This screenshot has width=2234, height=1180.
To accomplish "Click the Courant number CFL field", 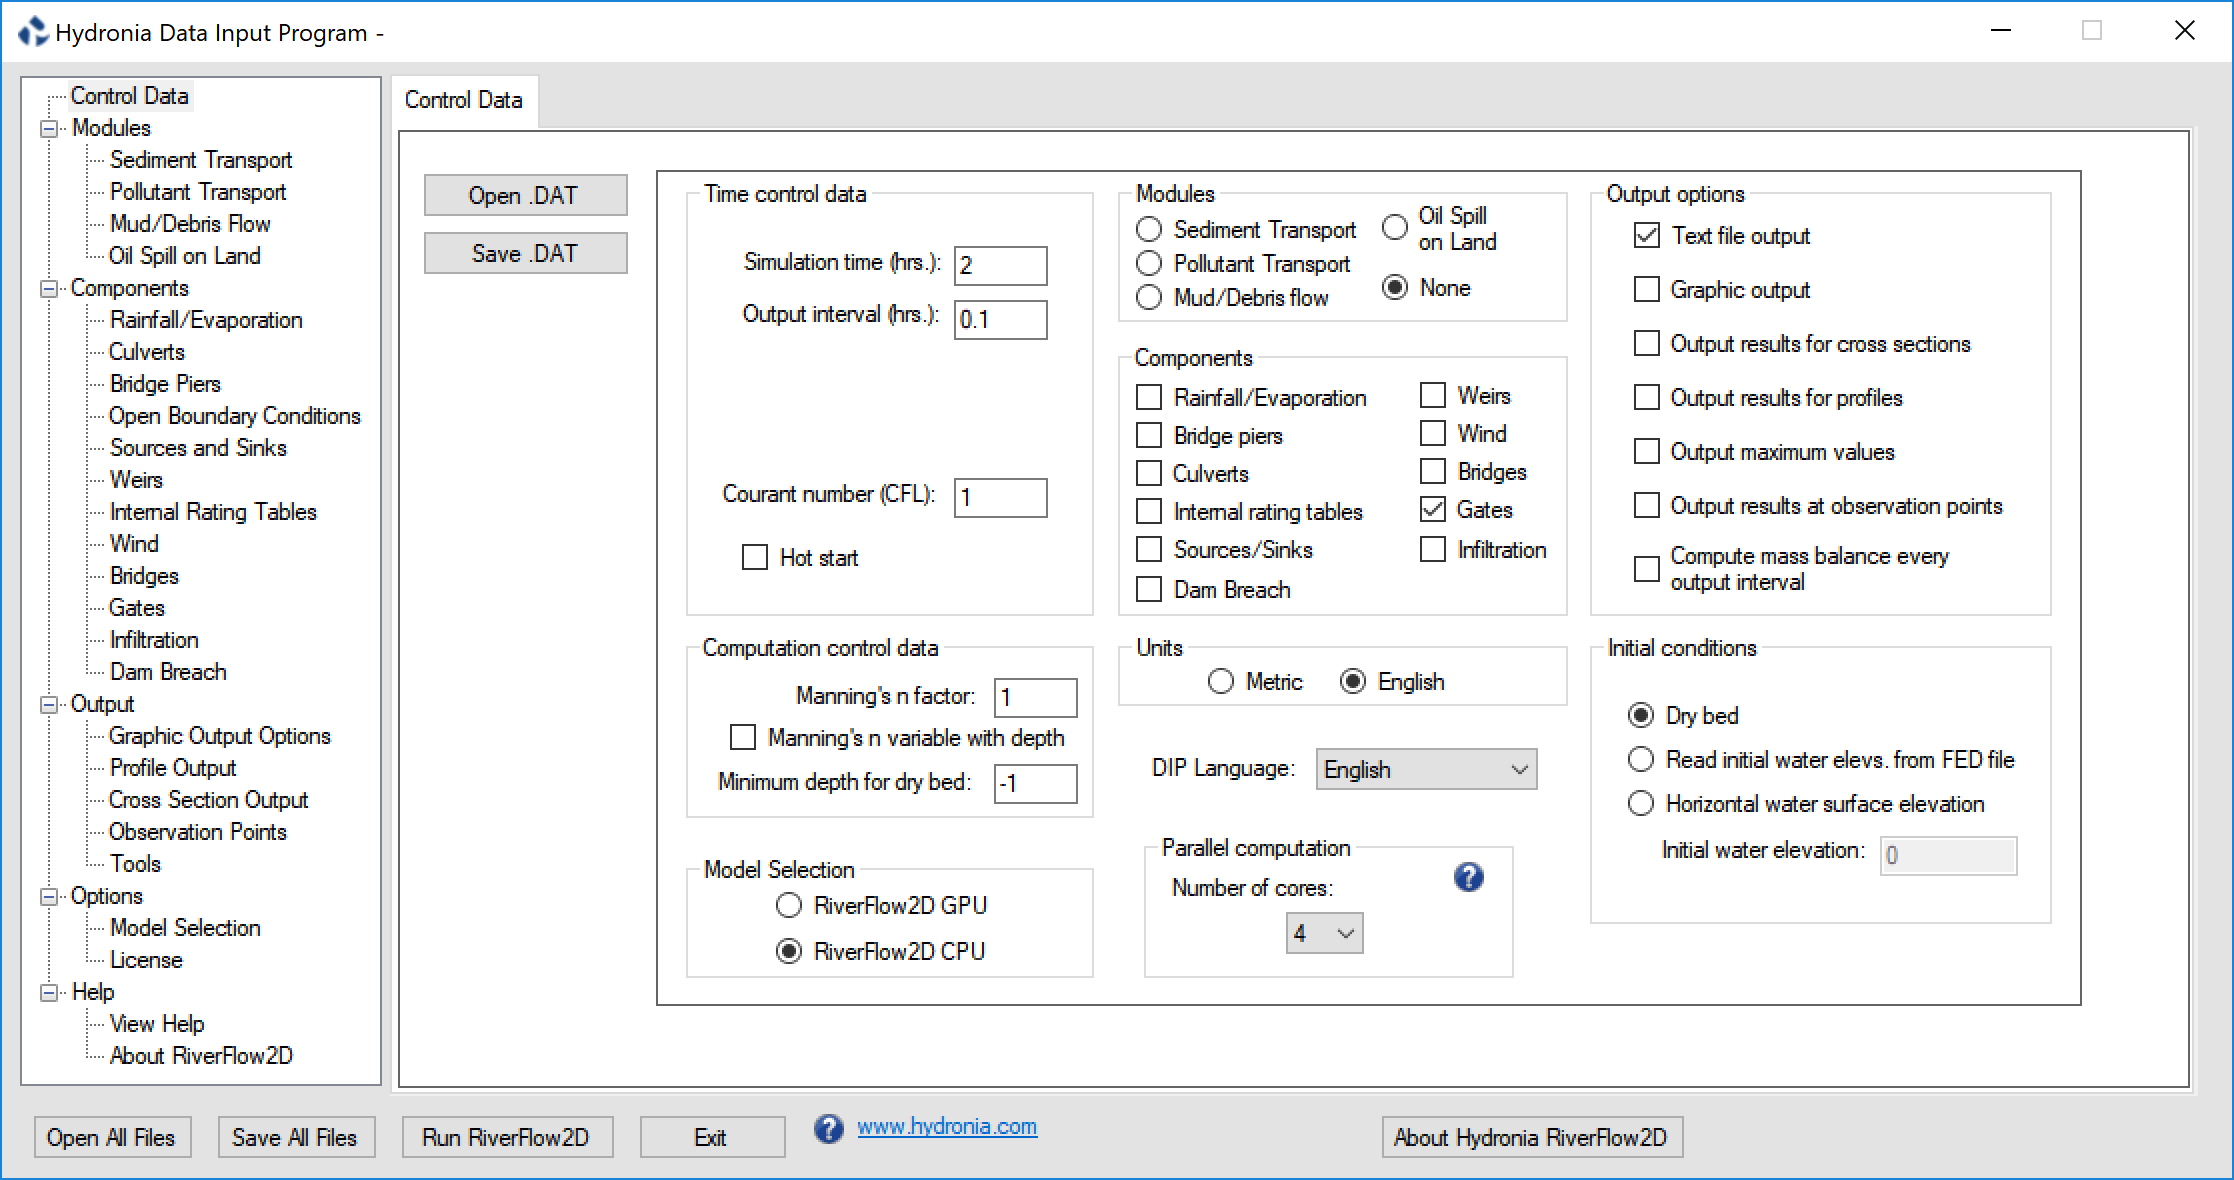I will (1001, 498).
